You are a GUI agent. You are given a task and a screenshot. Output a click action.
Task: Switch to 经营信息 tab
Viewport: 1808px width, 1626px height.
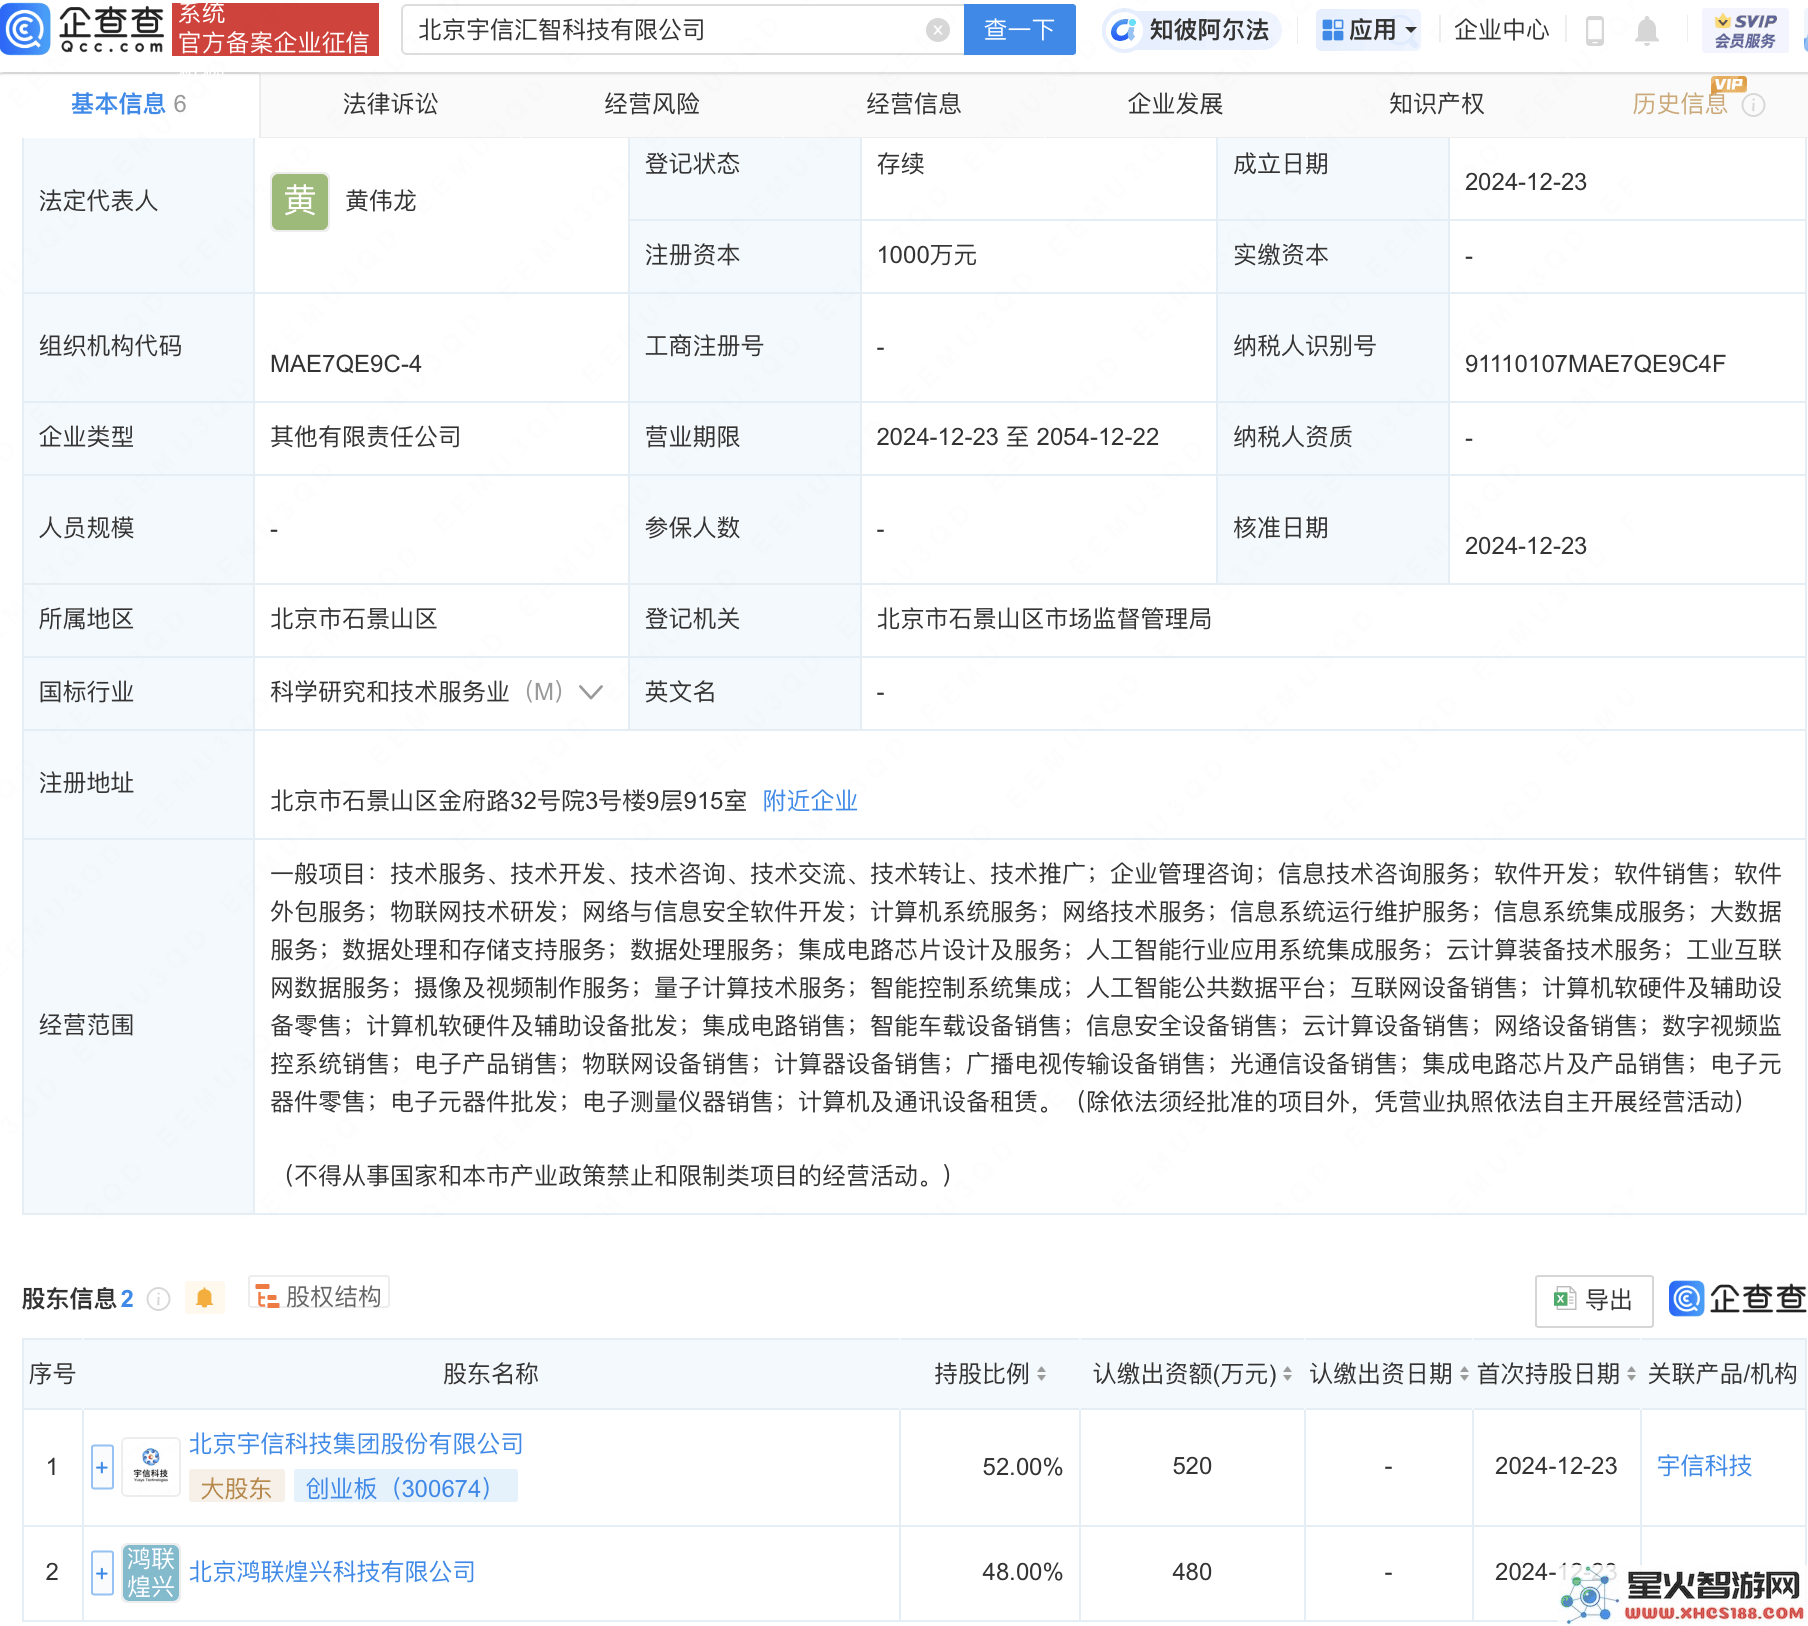(x=913, y=104)
